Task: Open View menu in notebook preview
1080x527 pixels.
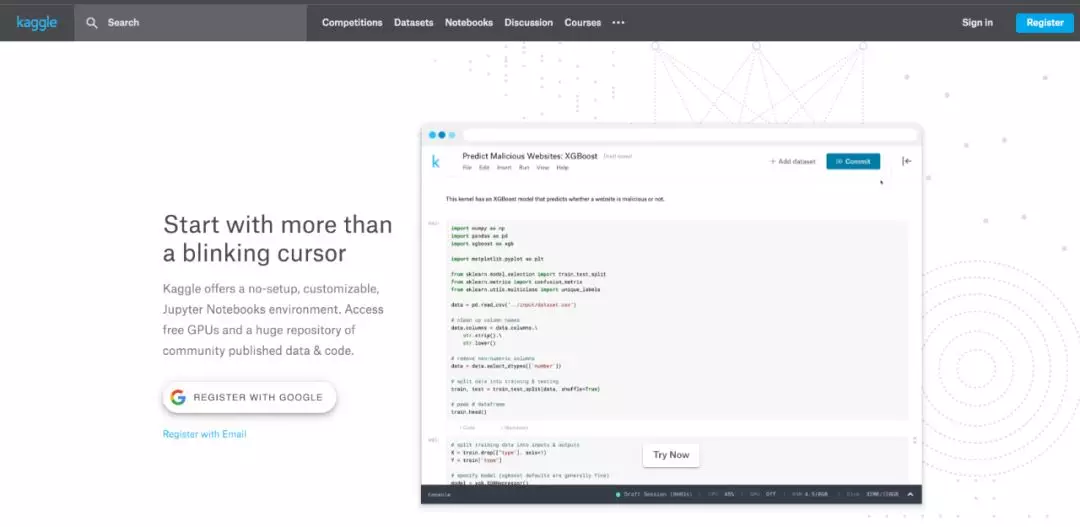Action: click(543, 167)
